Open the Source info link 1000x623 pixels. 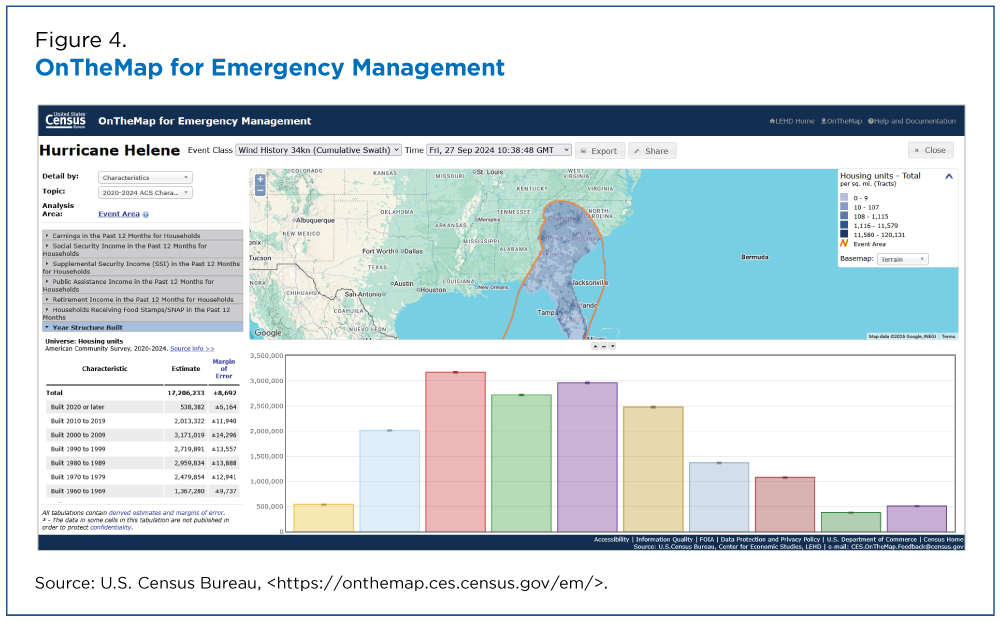pos(192,349)
